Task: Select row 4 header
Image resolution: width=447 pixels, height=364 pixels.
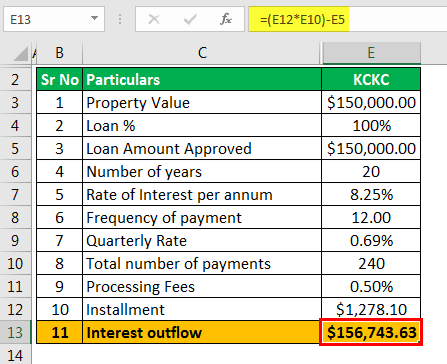Action: coord(15,125)
